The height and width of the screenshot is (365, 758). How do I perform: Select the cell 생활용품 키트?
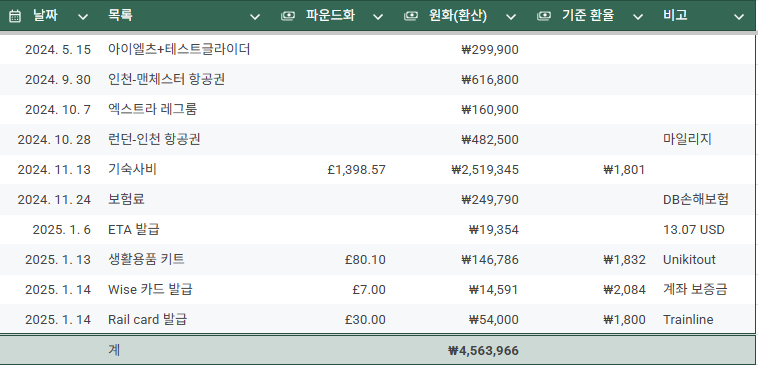pyautogui.click(x=146, y=259)
